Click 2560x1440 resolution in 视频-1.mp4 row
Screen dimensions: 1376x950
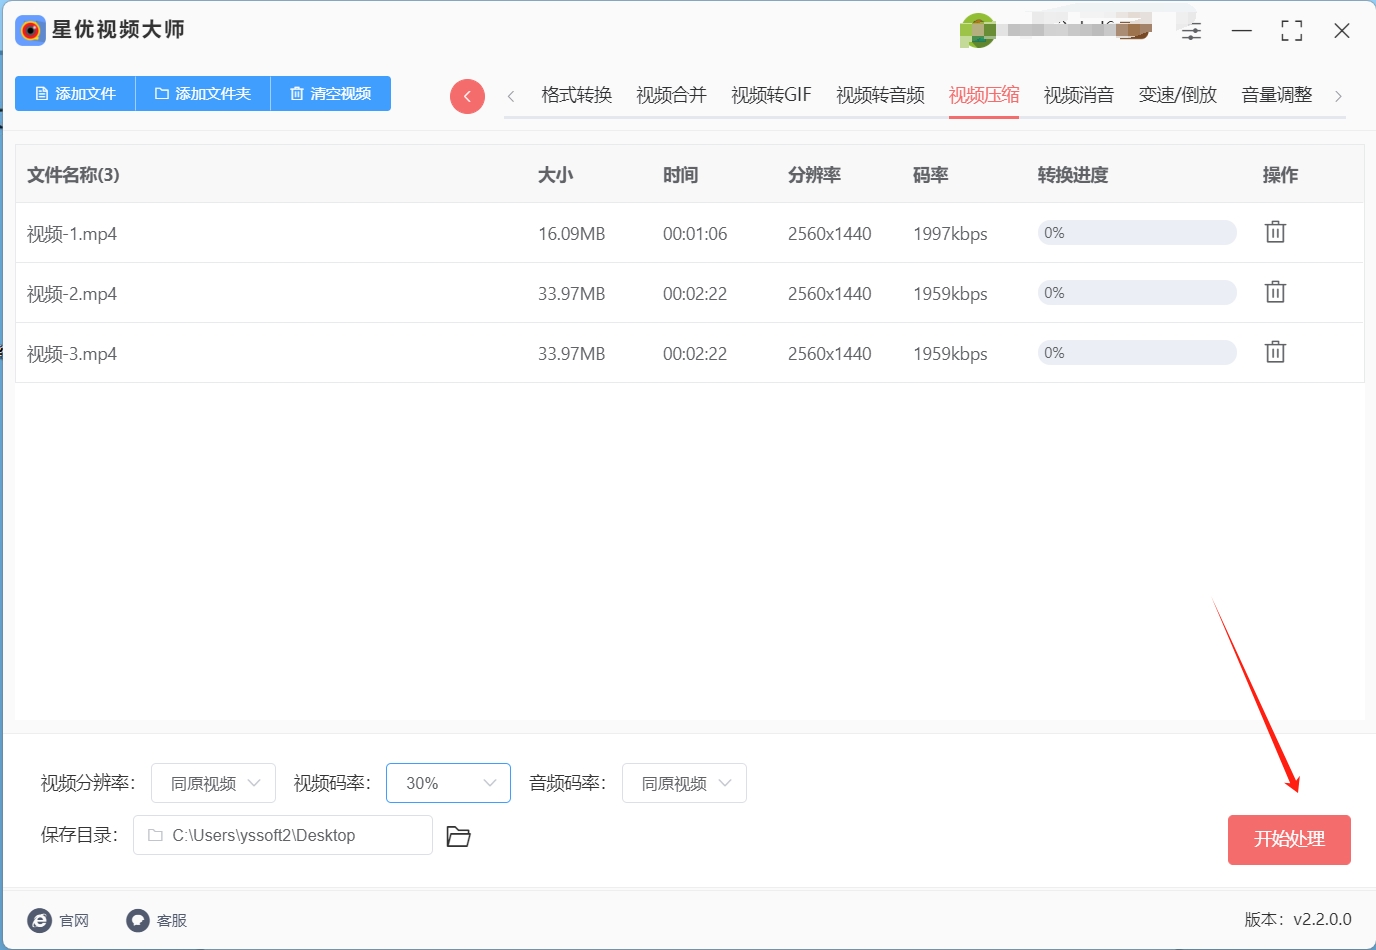click(x=830, y=234)
